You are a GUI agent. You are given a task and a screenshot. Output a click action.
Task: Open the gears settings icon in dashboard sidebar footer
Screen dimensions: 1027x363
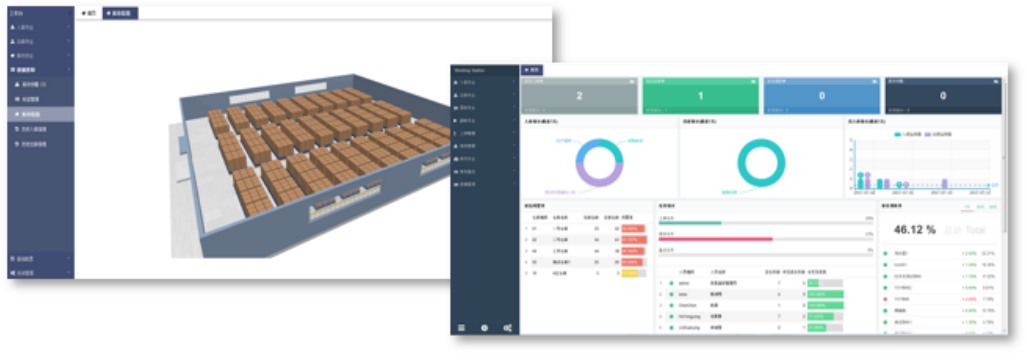508,328
